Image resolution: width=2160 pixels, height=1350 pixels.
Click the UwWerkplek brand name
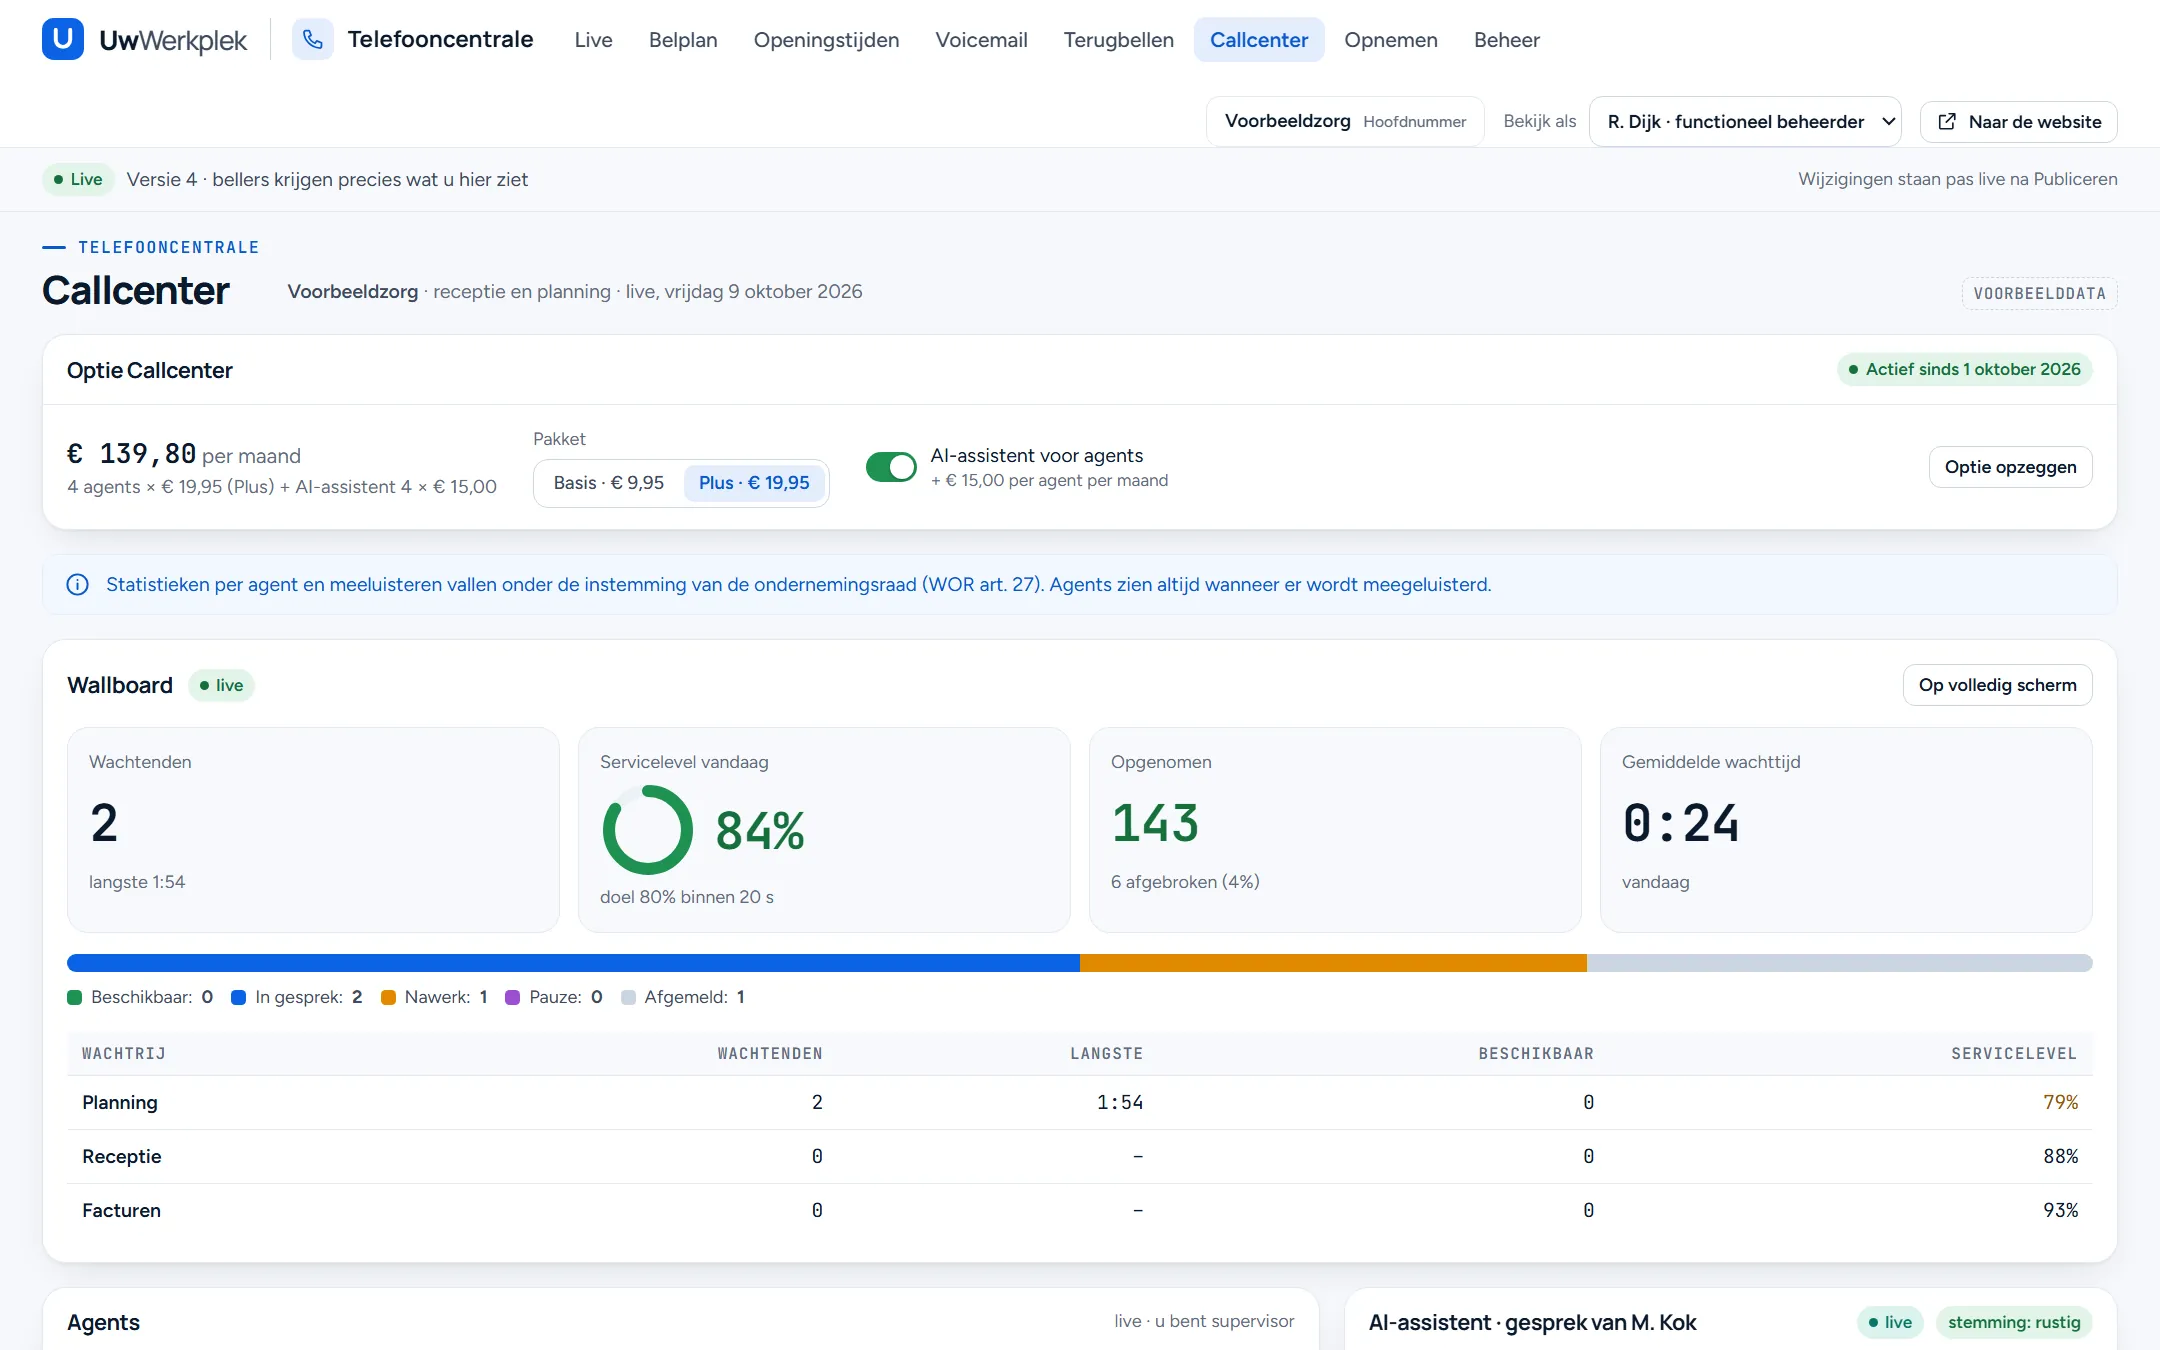tap(173, 40)
